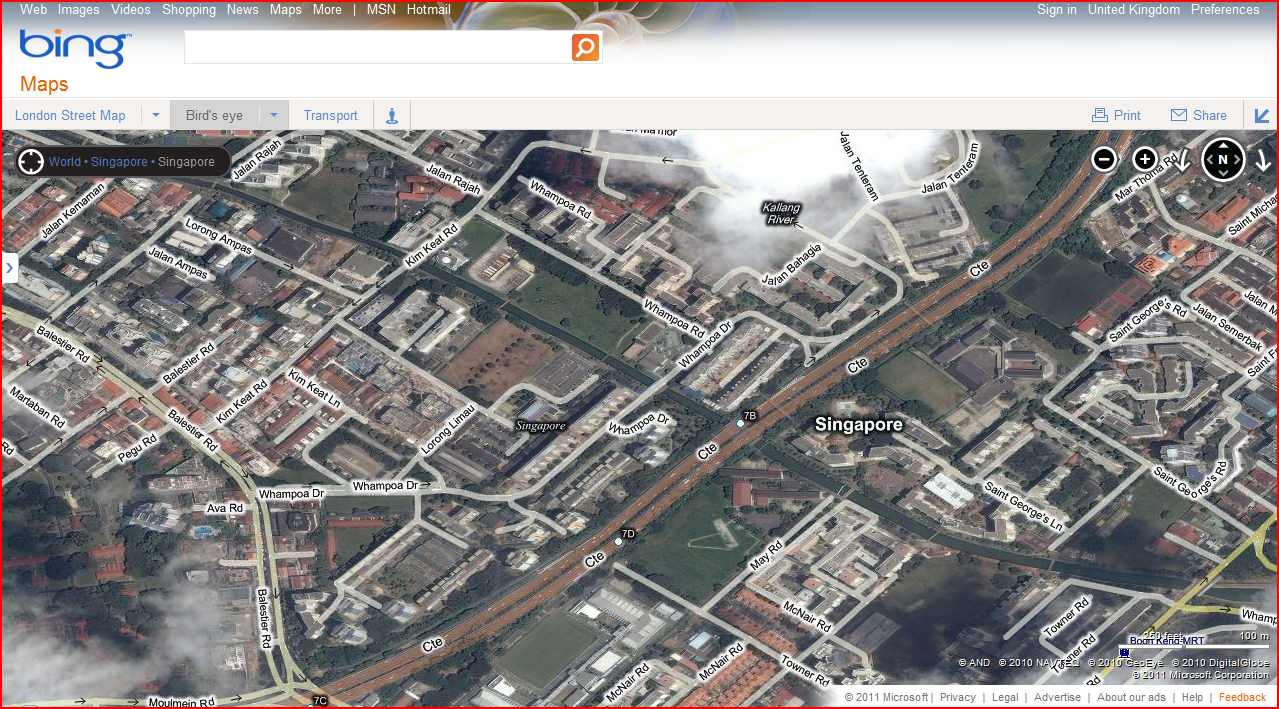This screenshot has height=709, width=1279.
Task: Click the orange search magnifier icon
Action: [585, 46]
